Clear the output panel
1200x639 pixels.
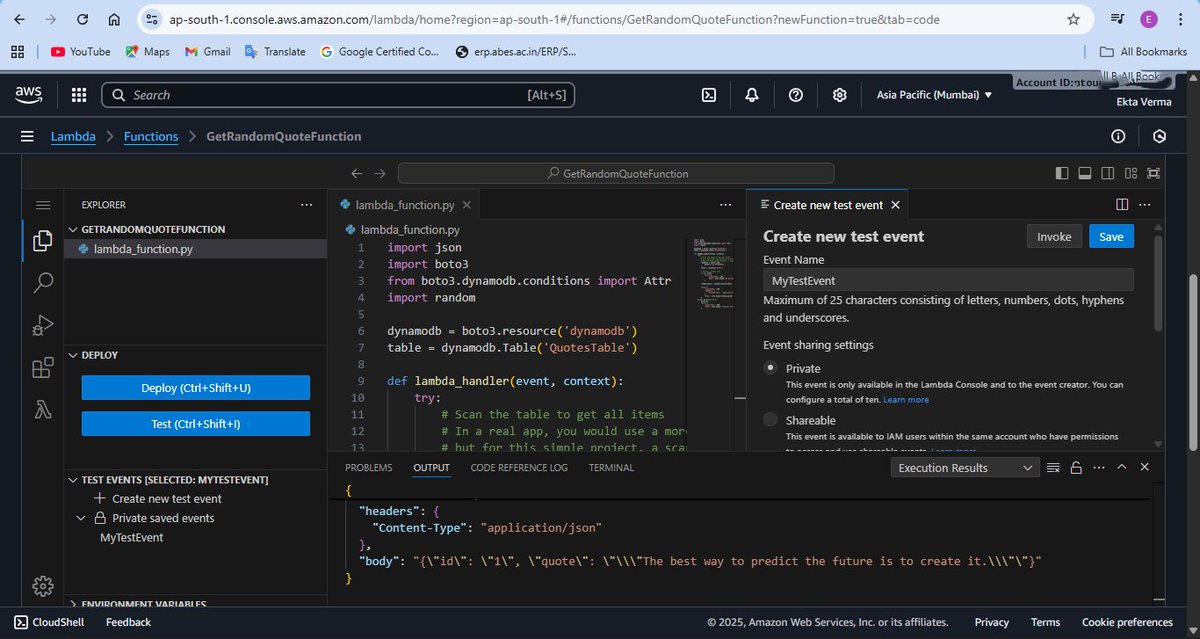1053,467
